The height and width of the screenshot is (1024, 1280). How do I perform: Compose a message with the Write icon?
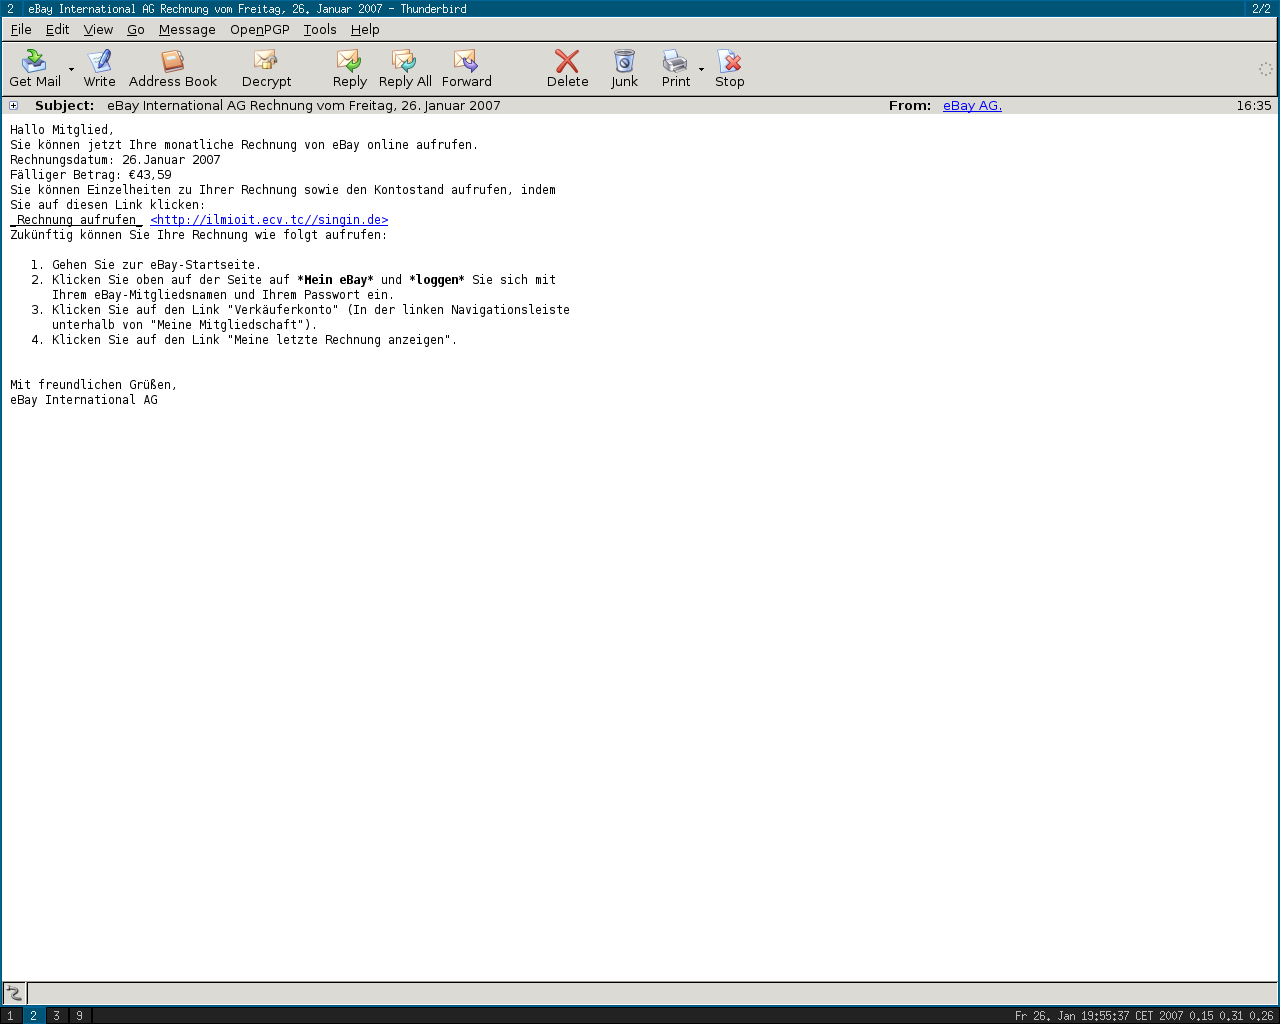click(99, 69)
